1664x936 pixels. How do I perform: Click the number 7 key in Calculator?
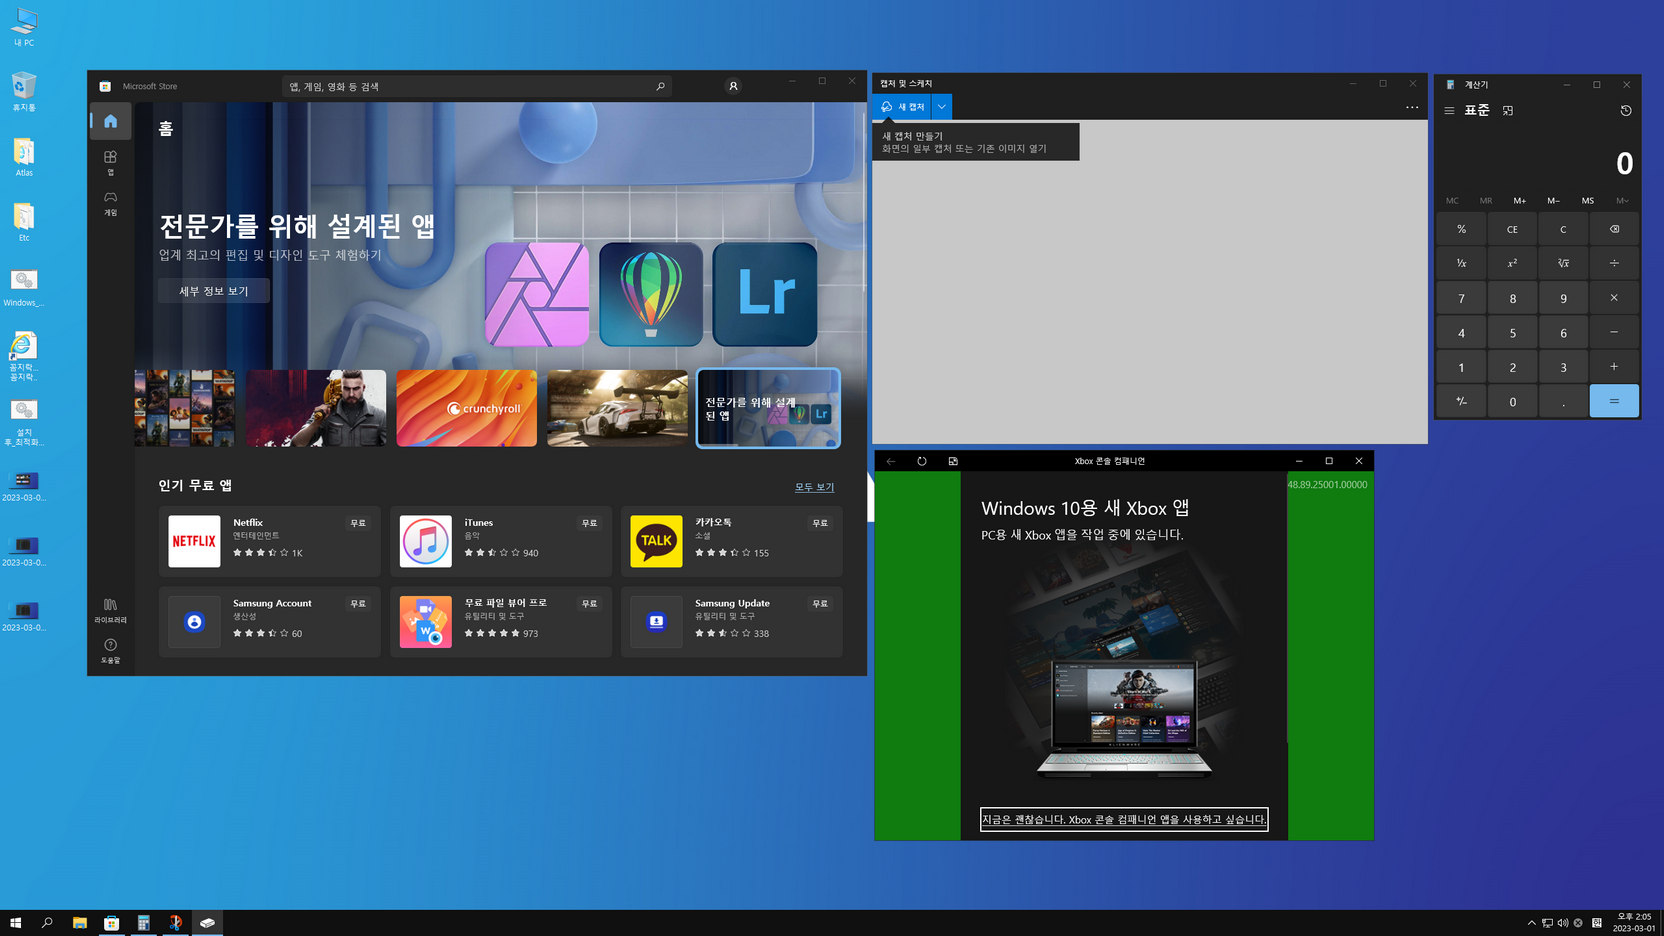pyautogui.click(x=1461, y=298)
